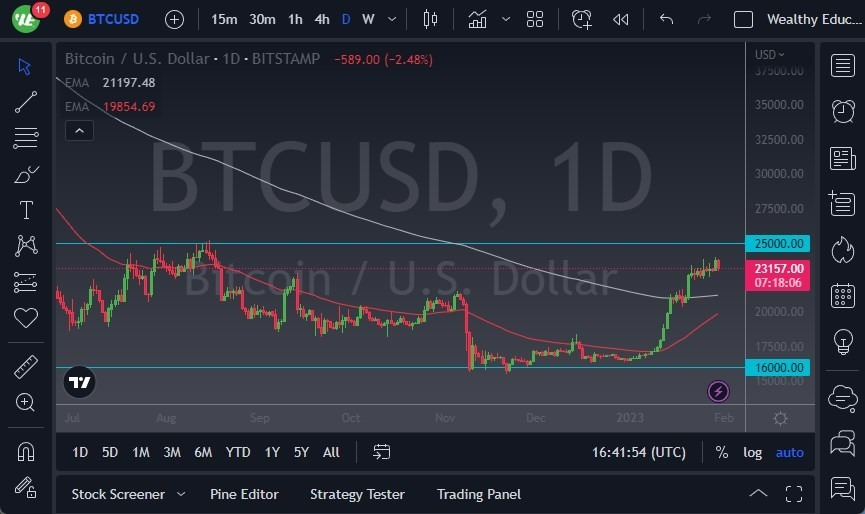Open the layout templates grid
Viewport: 865px width, 514px height.
535,20
